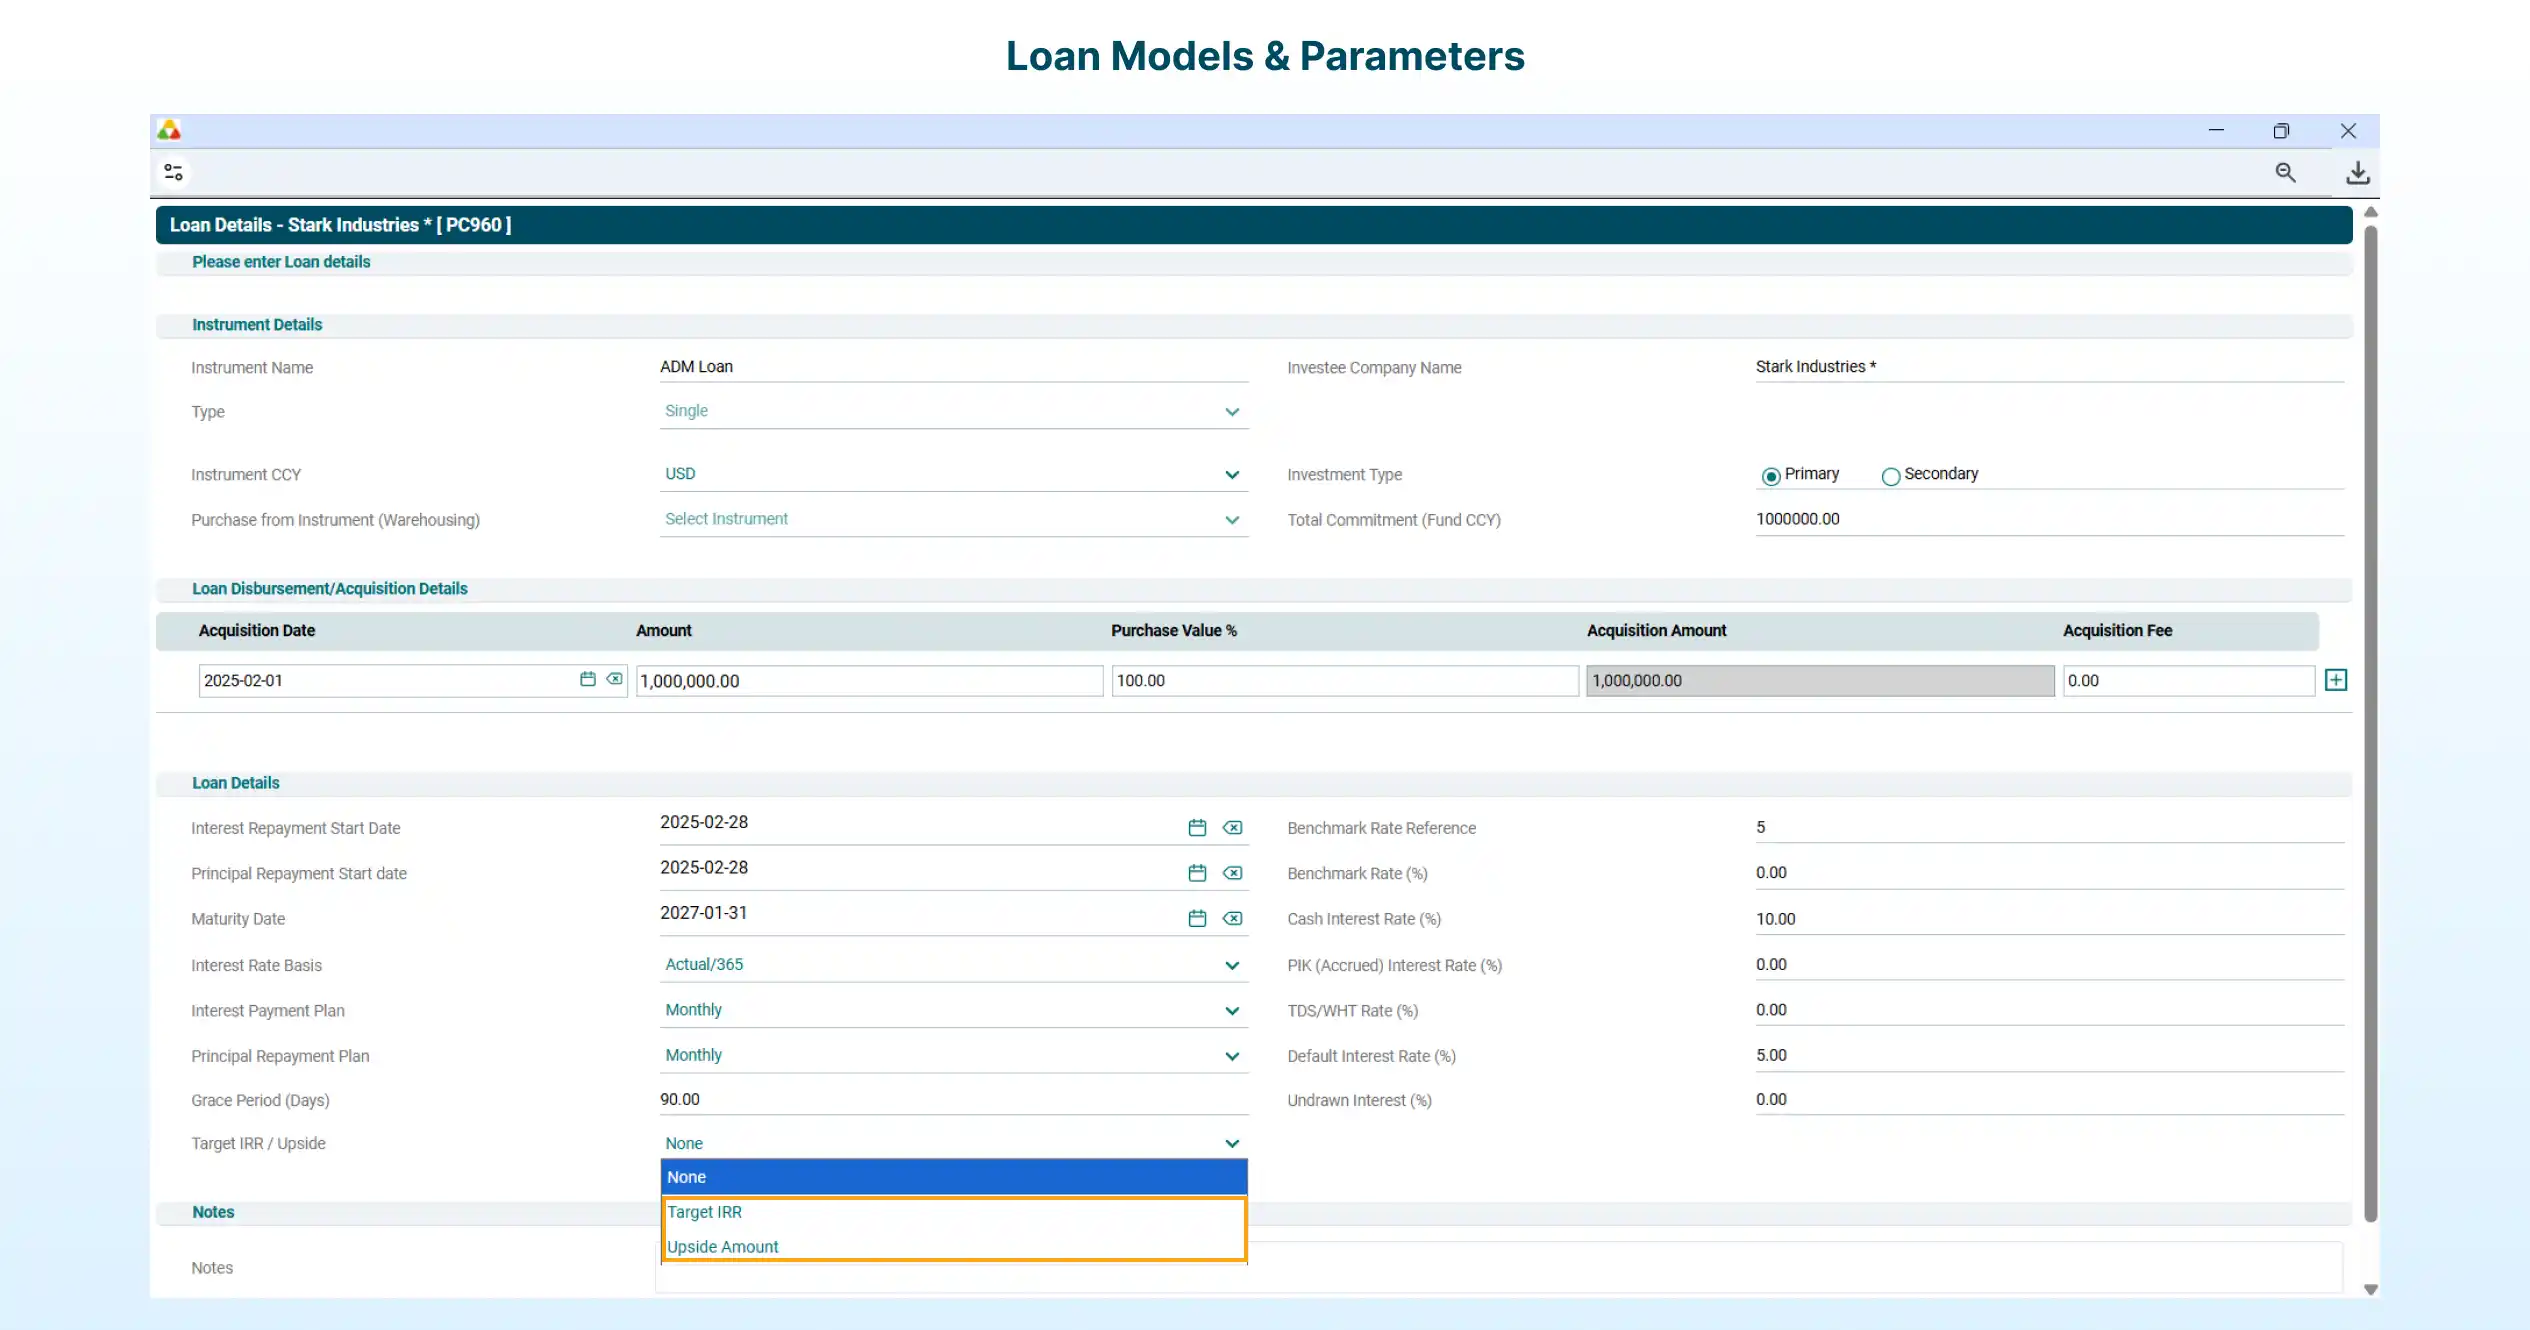Click Grace Period (Days) field 90.00
This screenshot has height=1330, width=2530.
953,1100
